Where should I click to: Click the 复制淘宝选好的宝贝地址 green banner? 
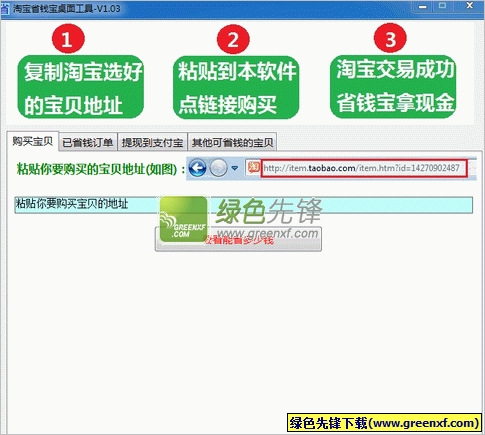point(81,87)
